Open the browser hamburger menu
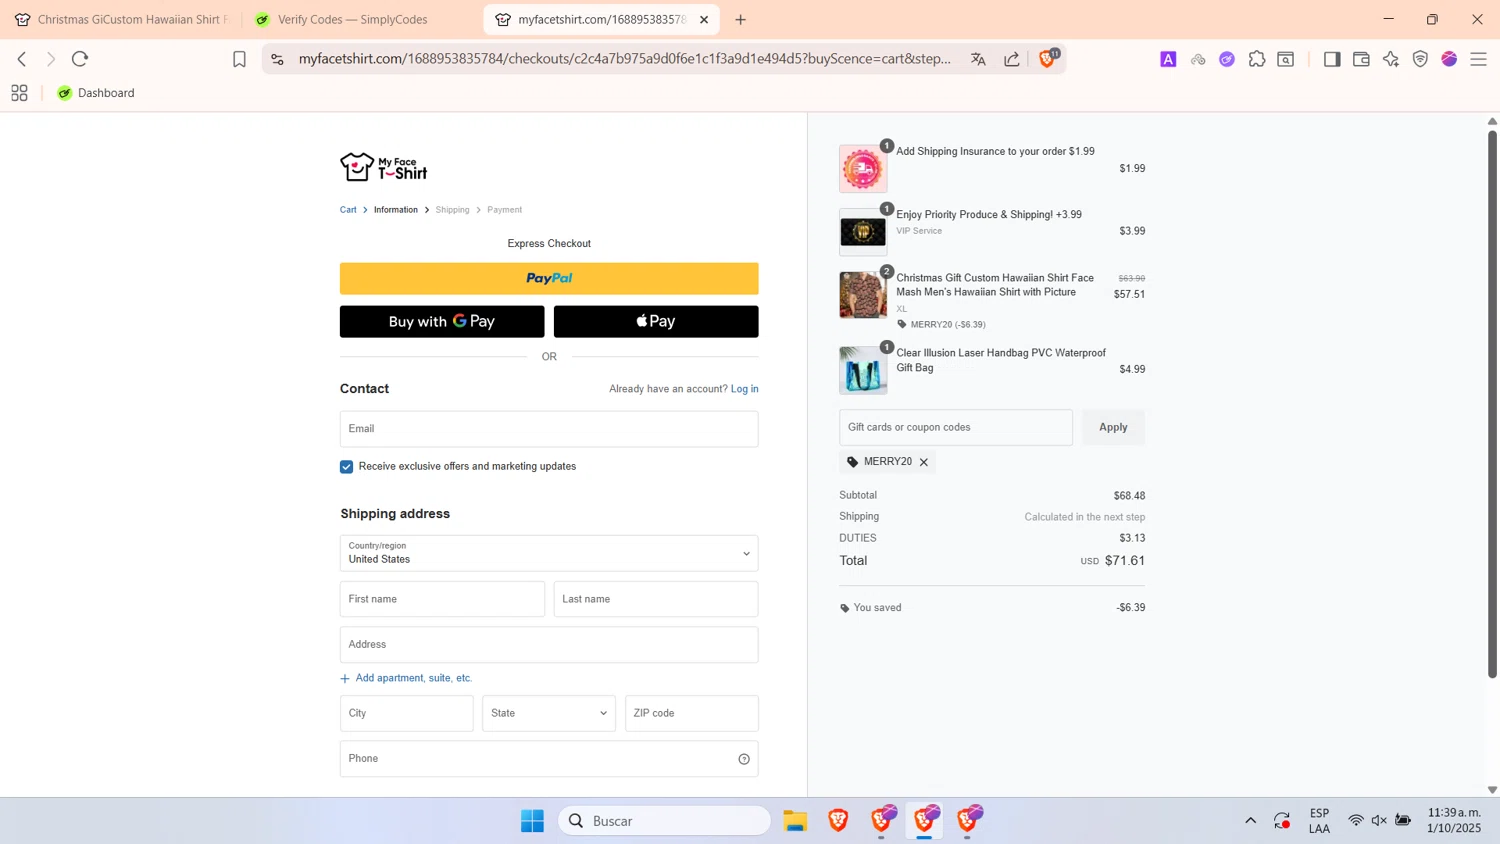This screenshot has height=844, width=1500. [x=1479, y=59]
